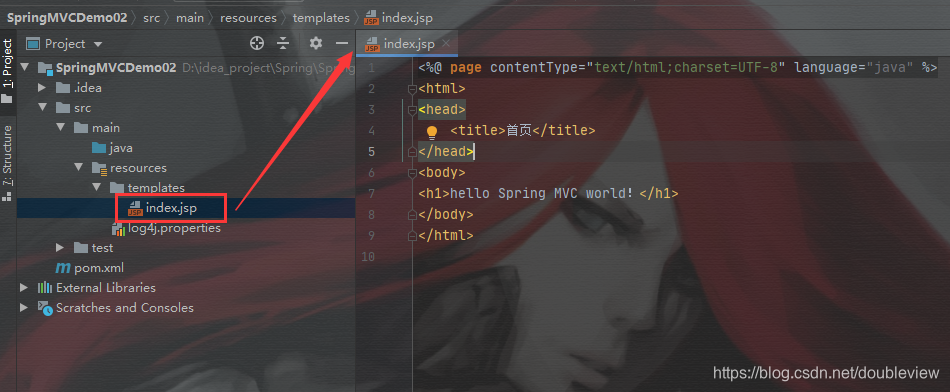Click templates in the breadcrumb
This screenshot has height=392, width=950.
click(x=321, y=18)
